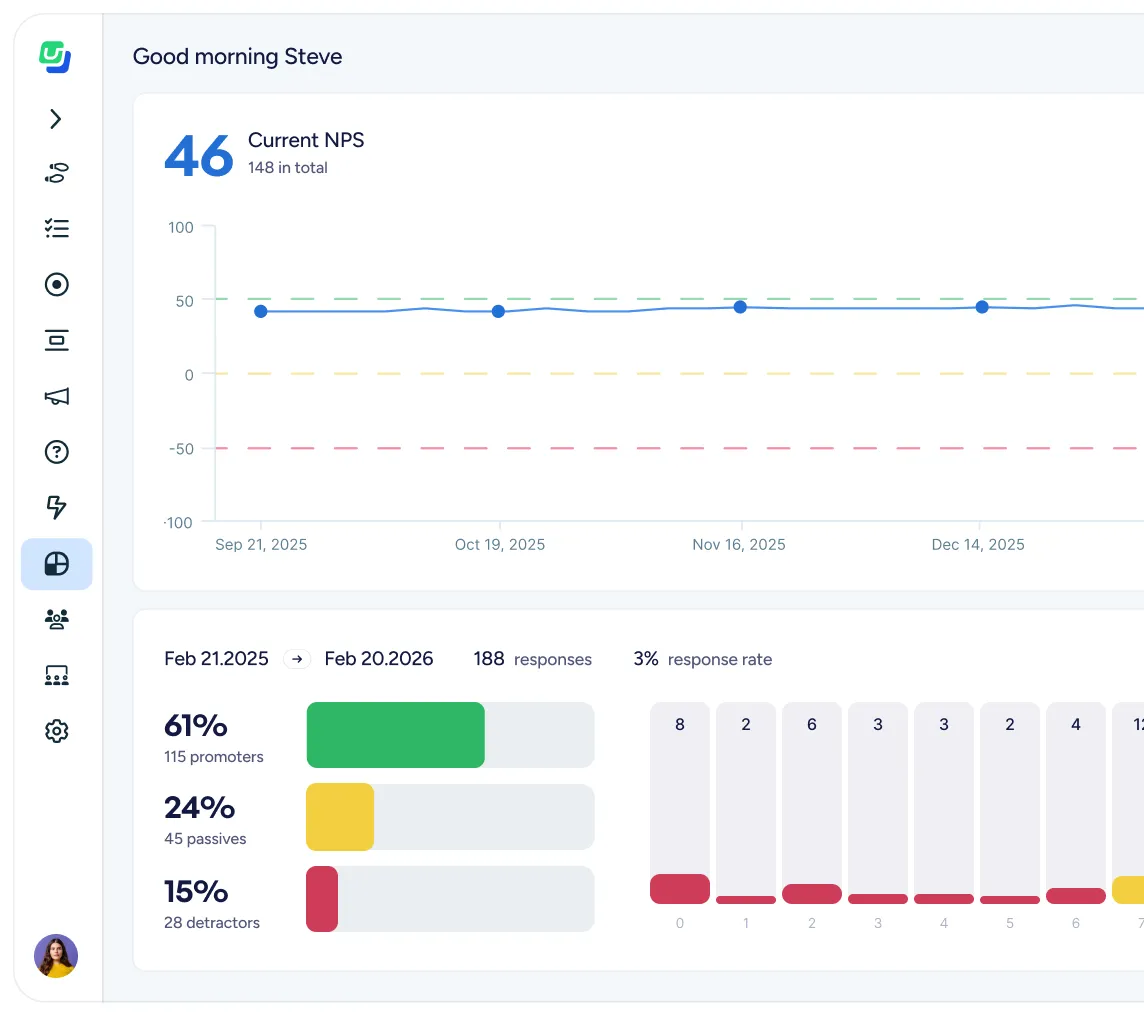1144x1016 pixels.
Task: Open the checklists icon in sidebar
Action: point(56,228)
